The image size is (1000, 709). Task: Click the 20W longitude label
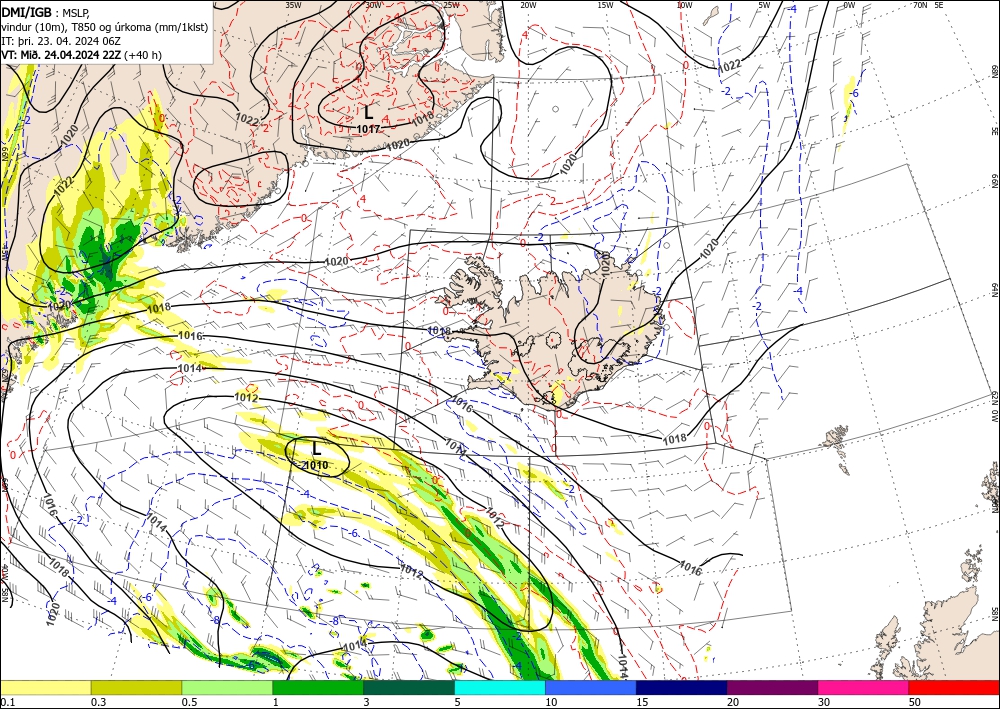528,5
